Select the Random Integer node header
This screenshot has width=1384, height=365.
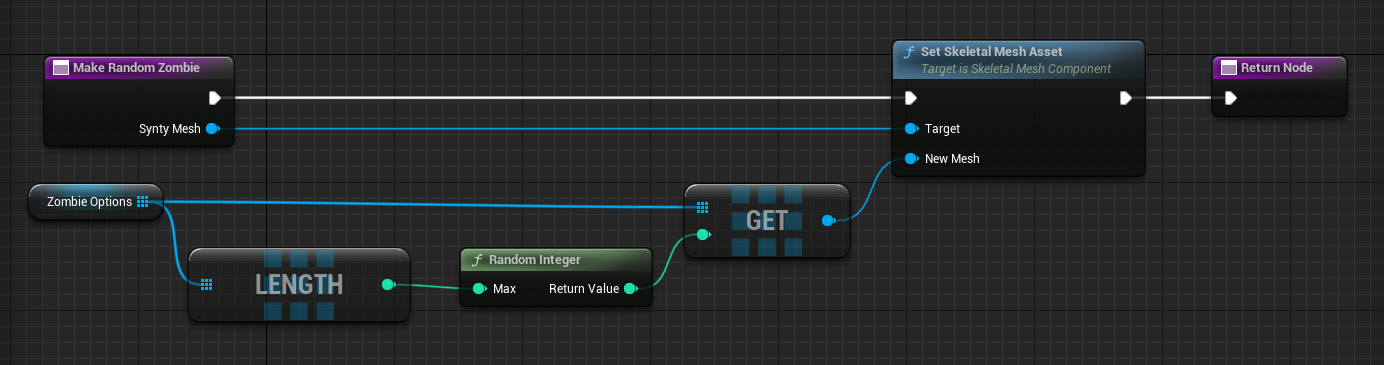(556, 260)
